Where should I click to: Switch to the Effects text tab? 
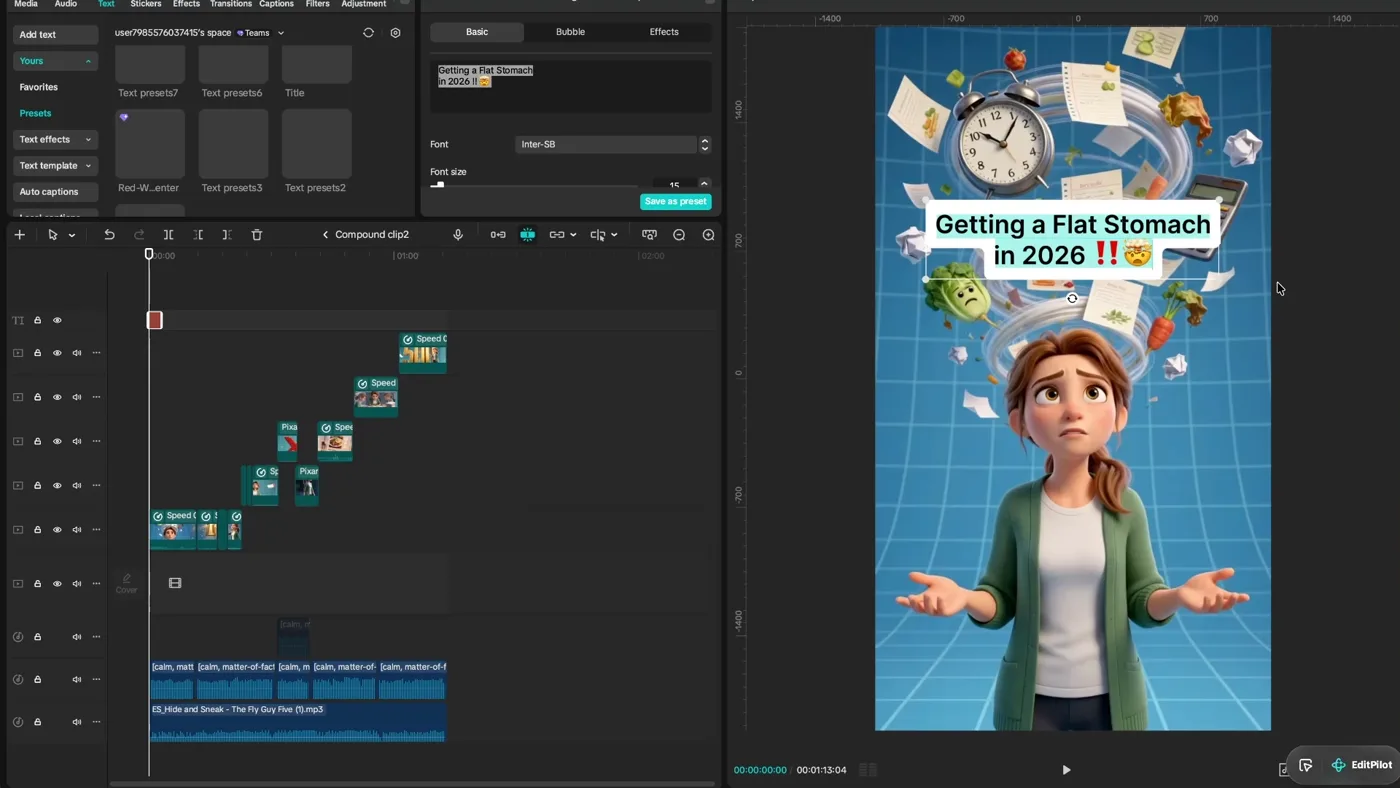664,32
